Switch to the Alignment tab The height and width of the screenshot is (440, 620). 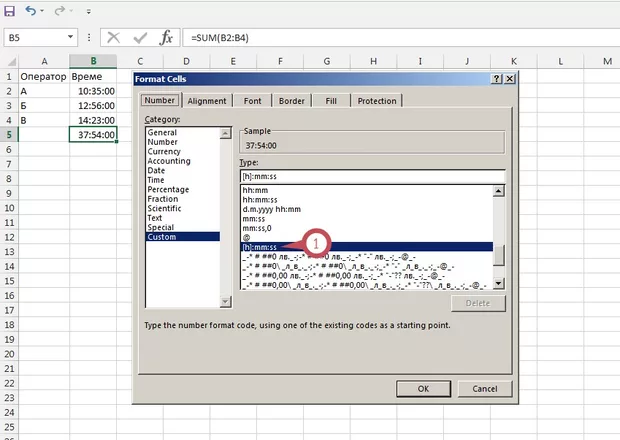pos(207,101)
